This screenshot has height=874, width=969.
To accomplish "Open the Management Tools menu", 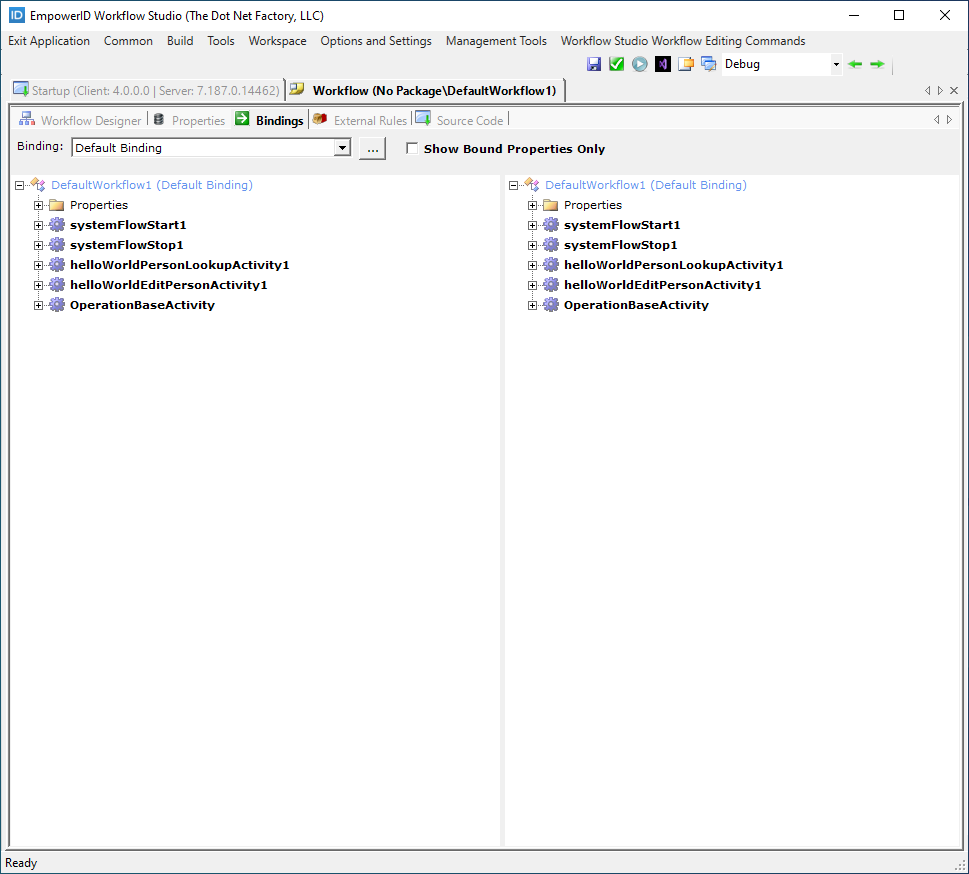I will coord(496,41).
